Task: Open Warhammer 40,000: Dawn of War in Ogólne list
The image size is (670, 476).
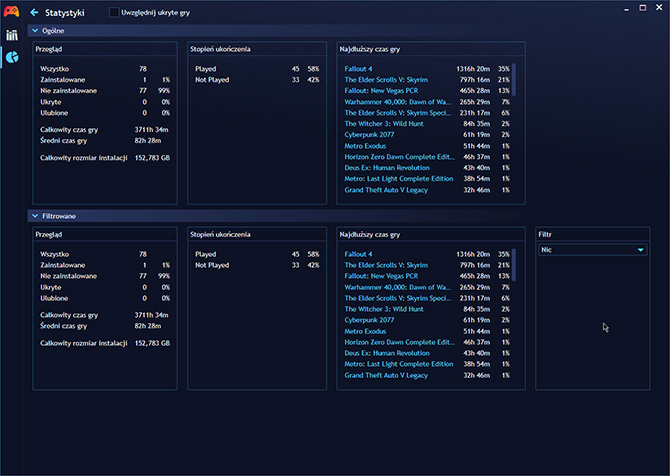Action: pos(397,102)
